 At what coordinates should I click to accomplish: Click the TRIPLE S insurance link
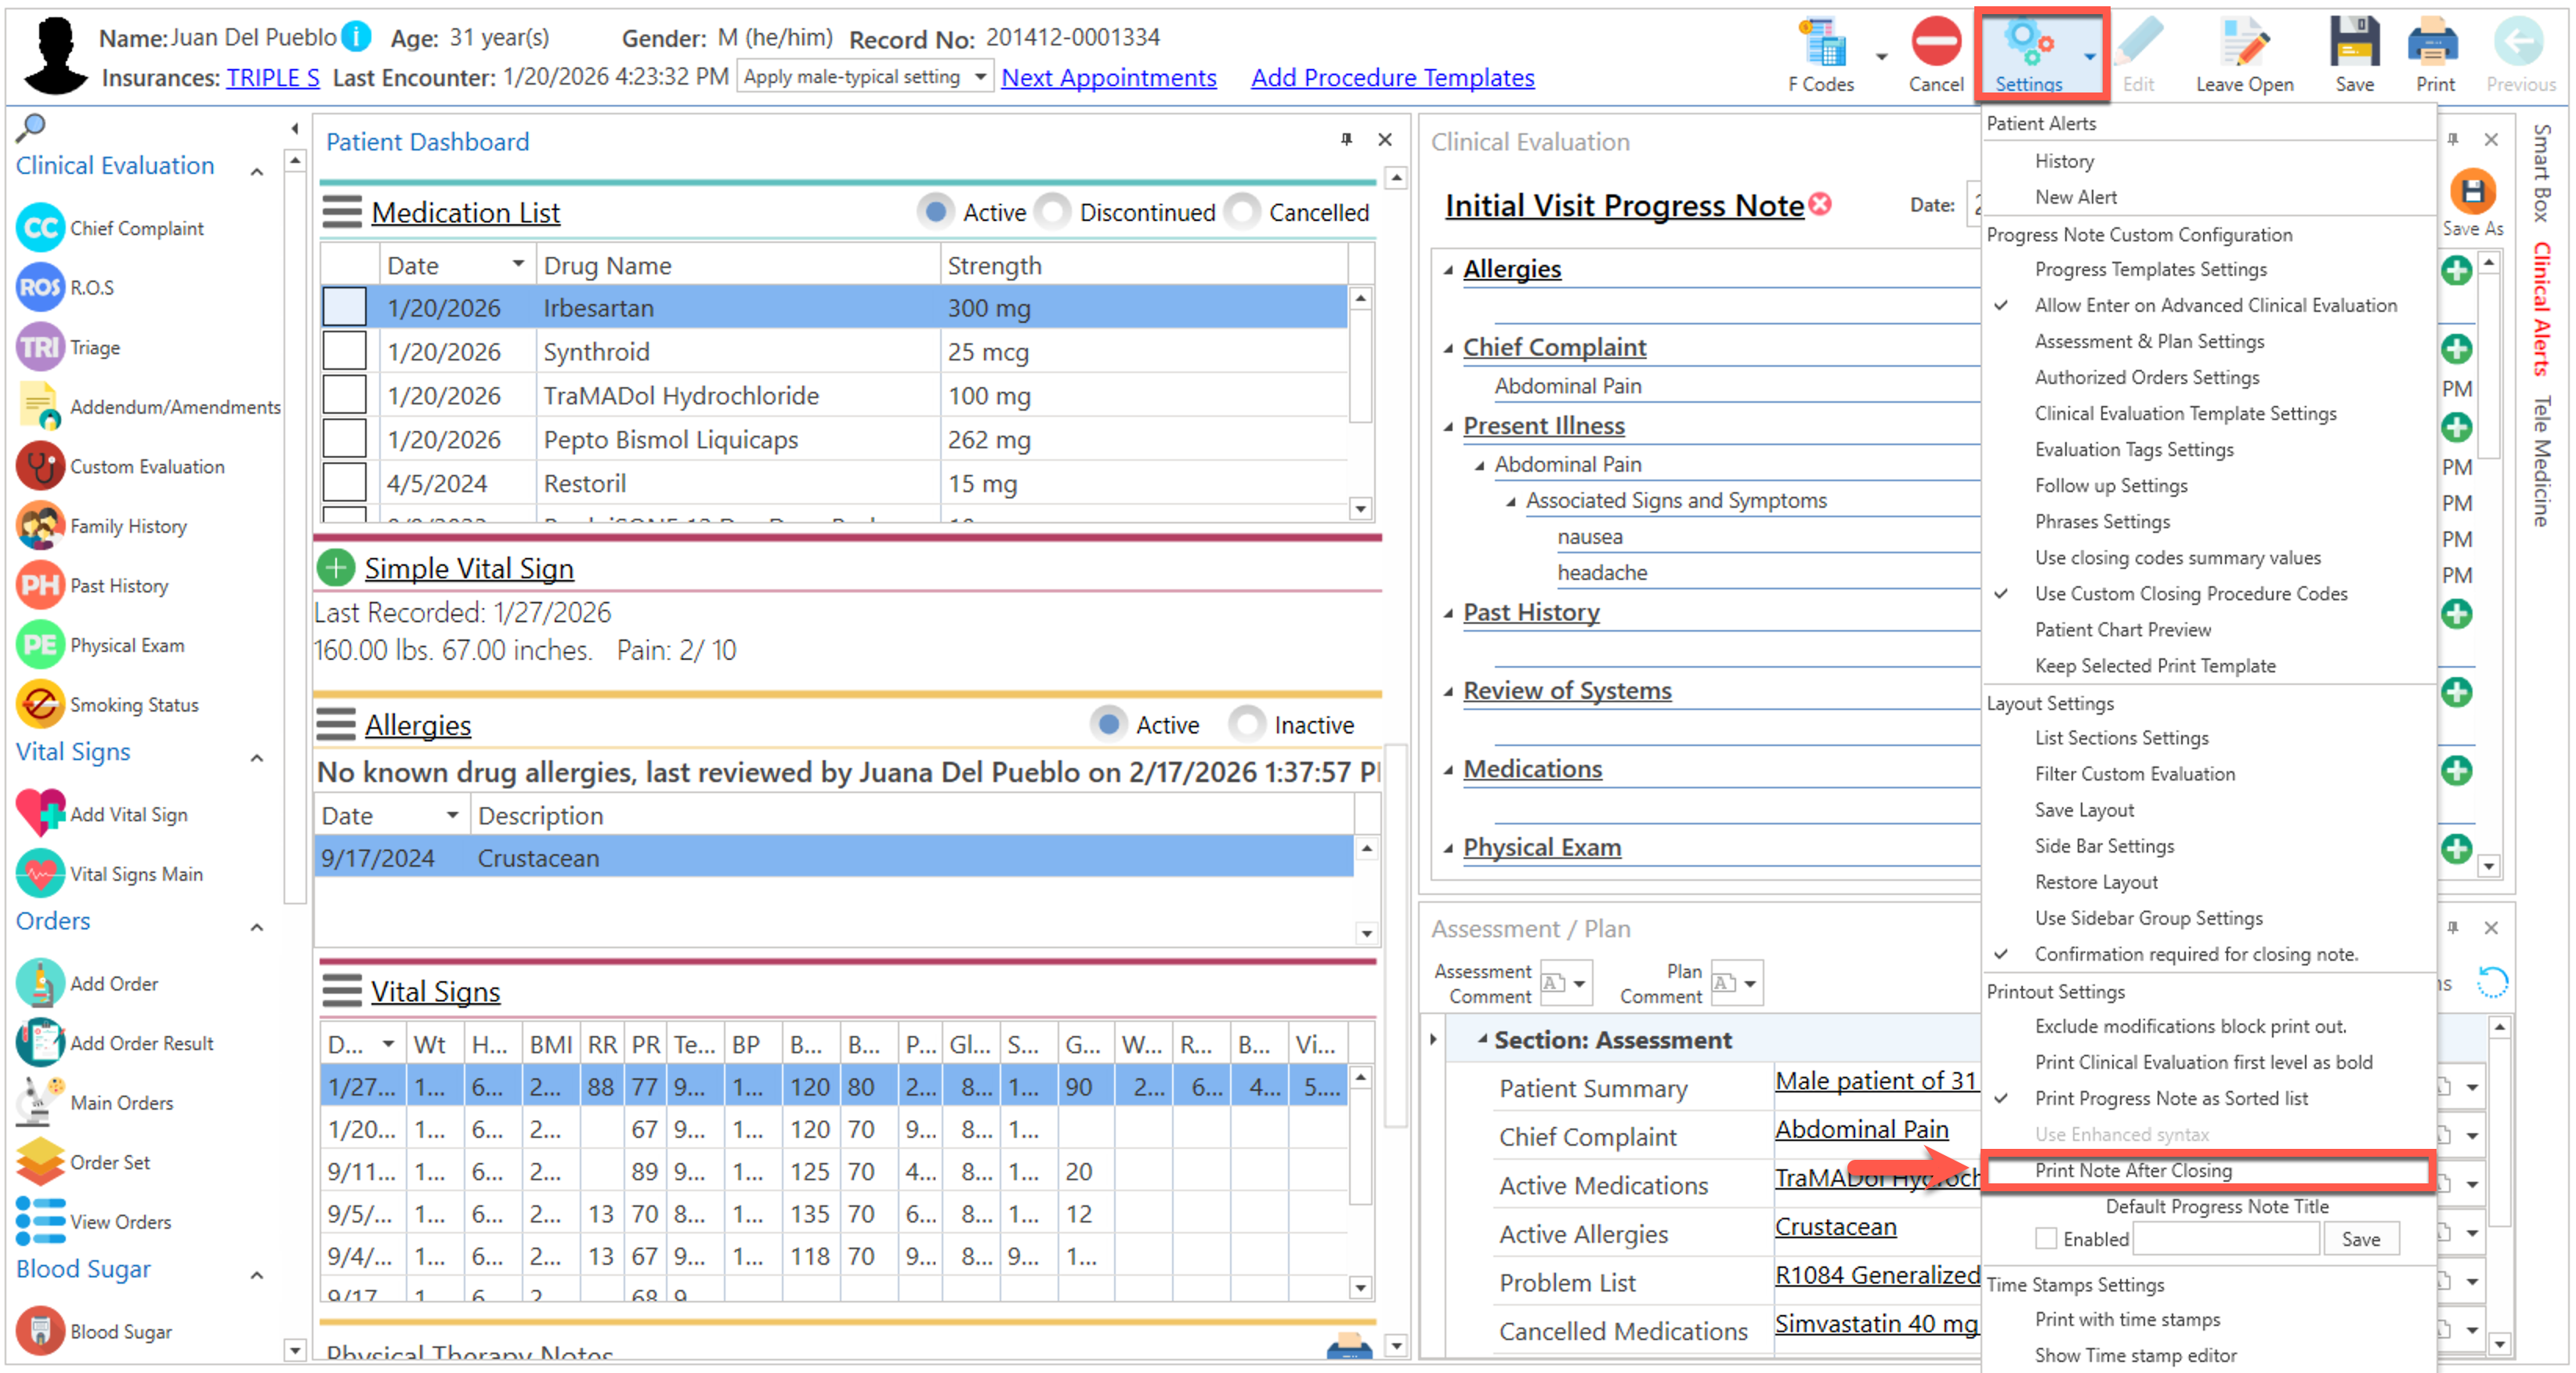coord(272,77)
